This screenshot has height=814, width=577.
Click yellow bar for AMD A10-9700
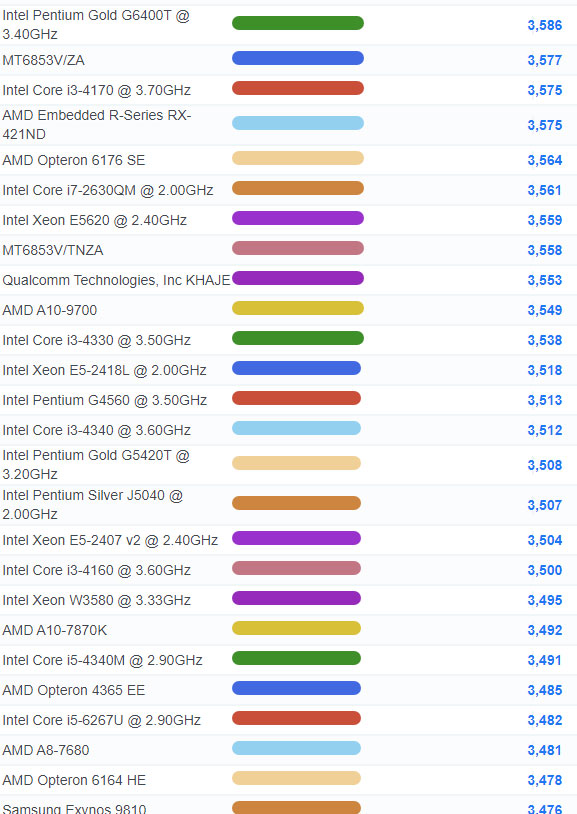[x=298, y=308]
